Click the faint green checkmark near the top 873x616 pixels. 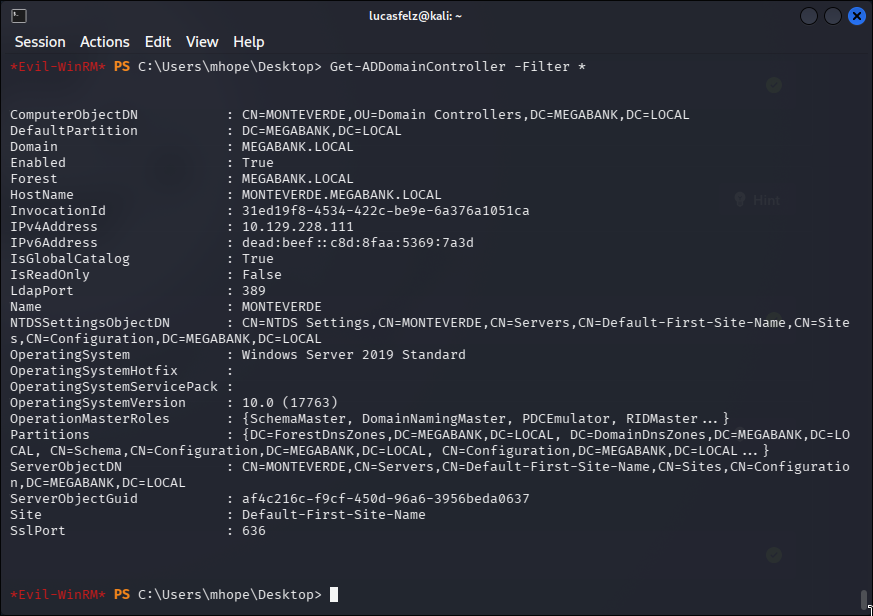(x=774, y=85)
